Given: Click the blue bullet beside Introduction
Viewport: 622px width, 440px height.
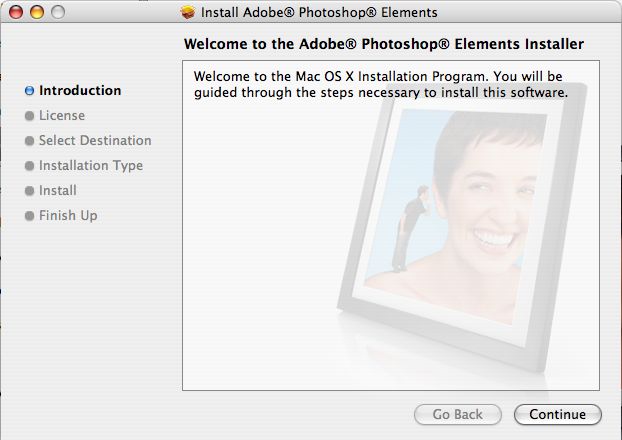Looking at the screenshot, I should [29, 91].
